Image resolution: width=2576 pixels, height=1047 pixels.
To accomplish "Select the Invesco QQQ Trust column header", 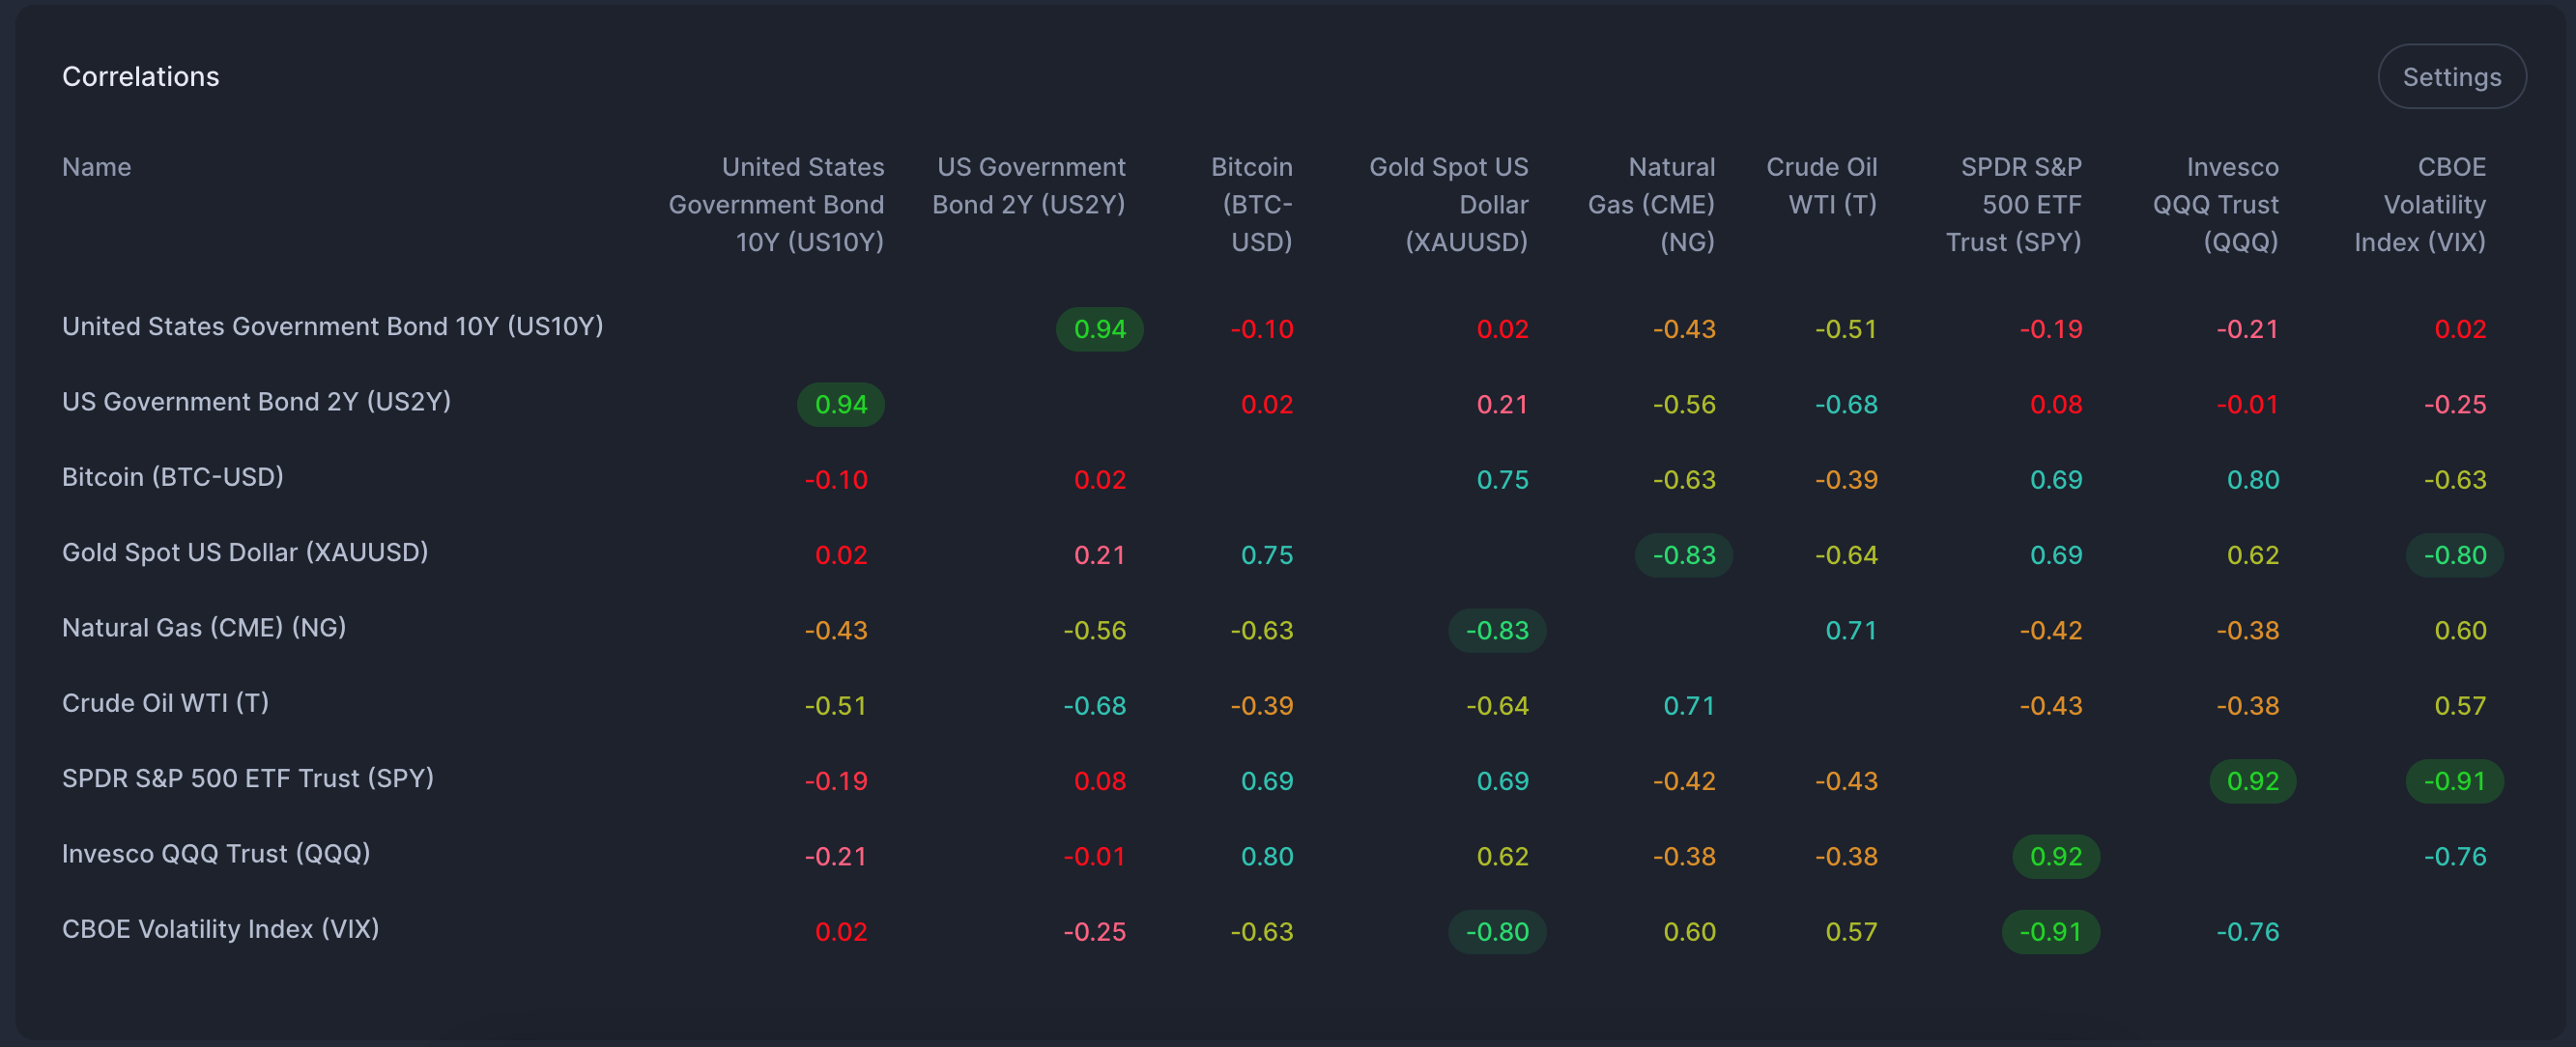I will (2216, 204).
